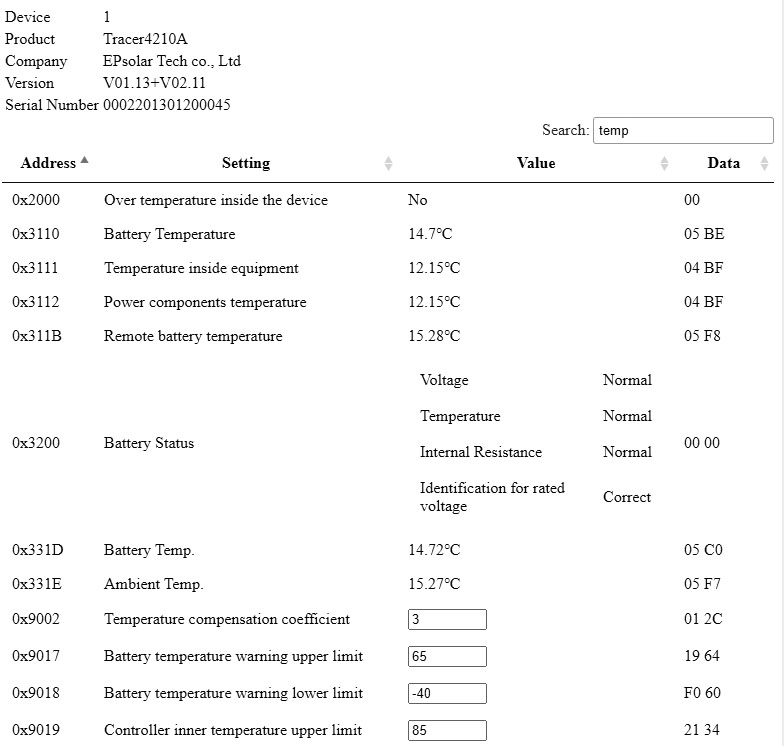Edit Battery temperature warning lower limit field
784x746 pixels.
click(447, 693)
